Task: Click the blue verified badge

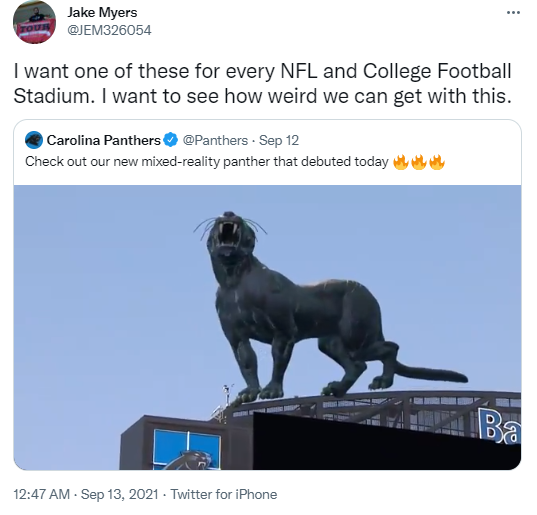Action: coord(171,140)
